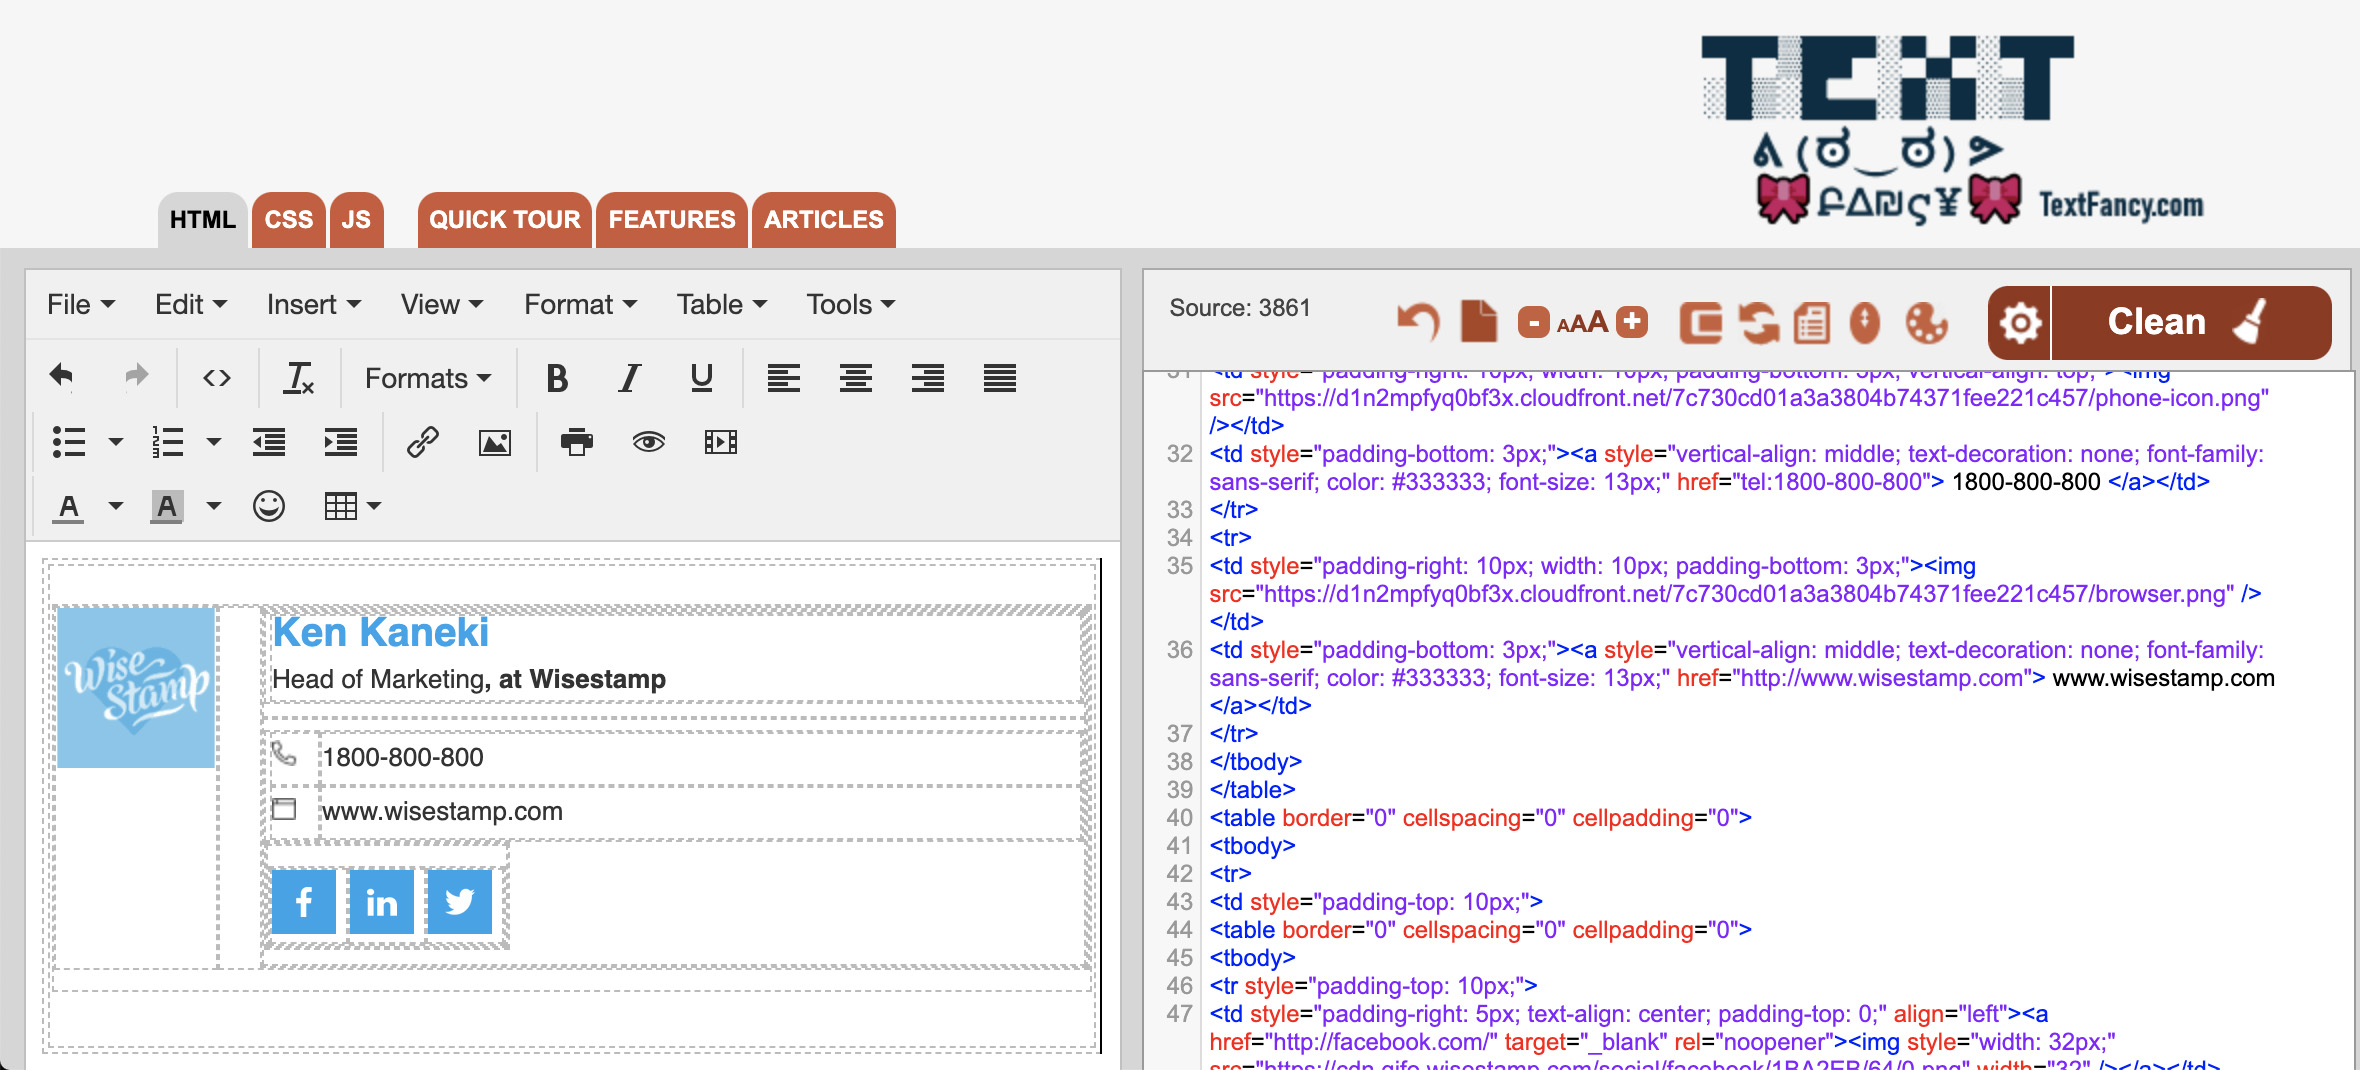Click the Wisestamp logo thumbnail in the signature
The width and height of the screenshot is (2360, 1070).
[x=137, y=686]
